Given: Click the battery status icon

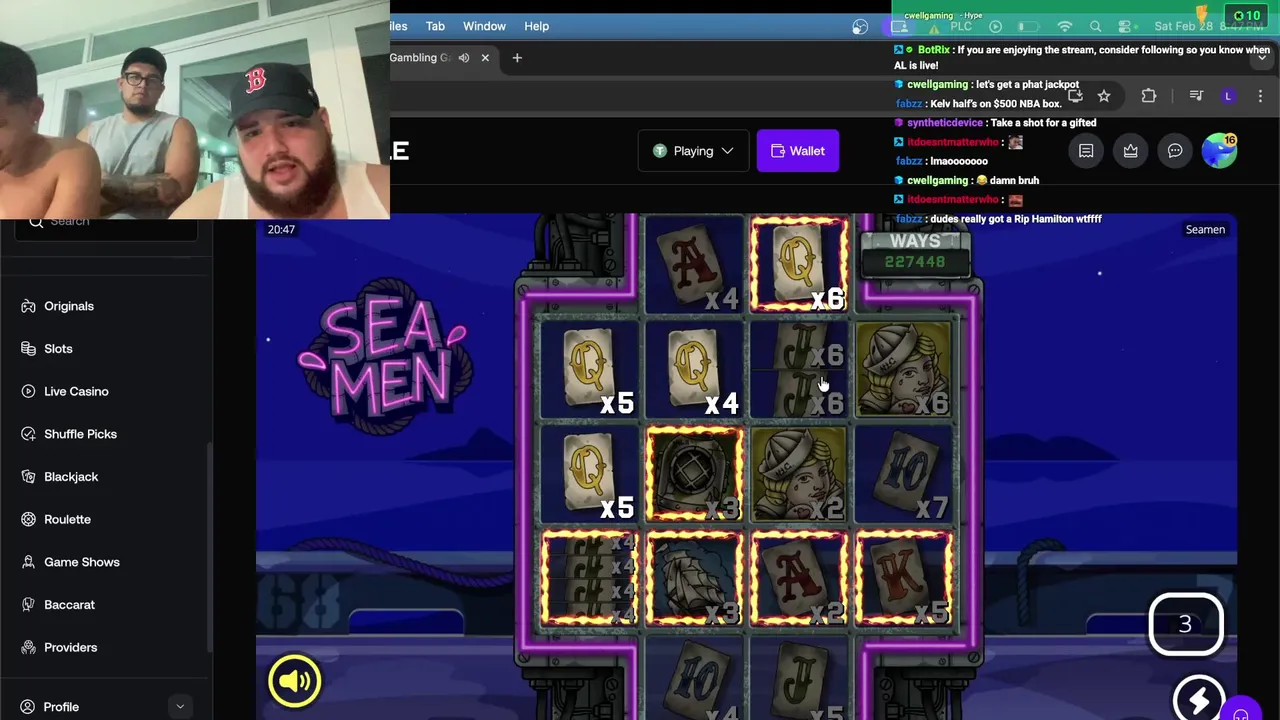Looking at the screenshot, I should 1029,27.
